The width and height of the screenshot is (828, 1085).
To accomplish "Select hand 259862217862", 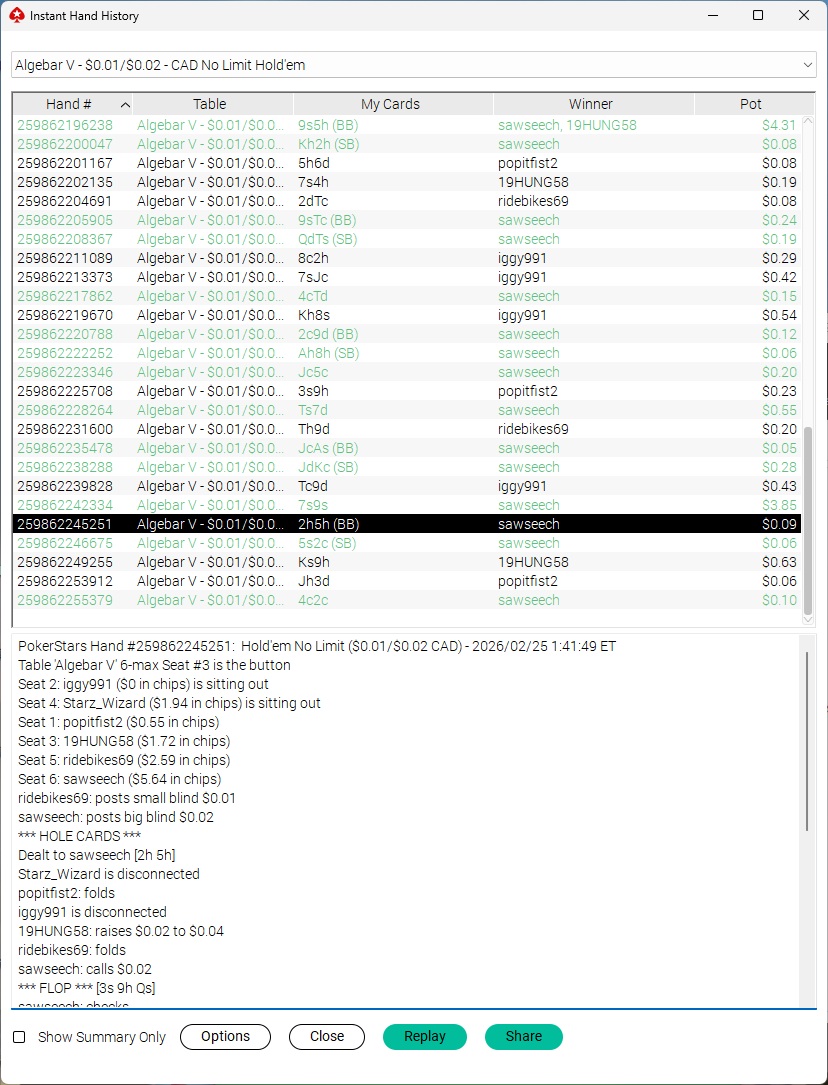I will tap(407, 296).
